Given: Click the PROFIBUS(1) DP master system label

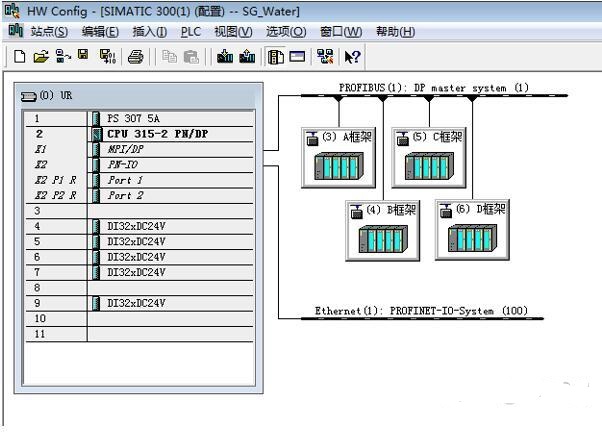Looking at the screenshot, I should pyautogui.click(x=434, y=88).
